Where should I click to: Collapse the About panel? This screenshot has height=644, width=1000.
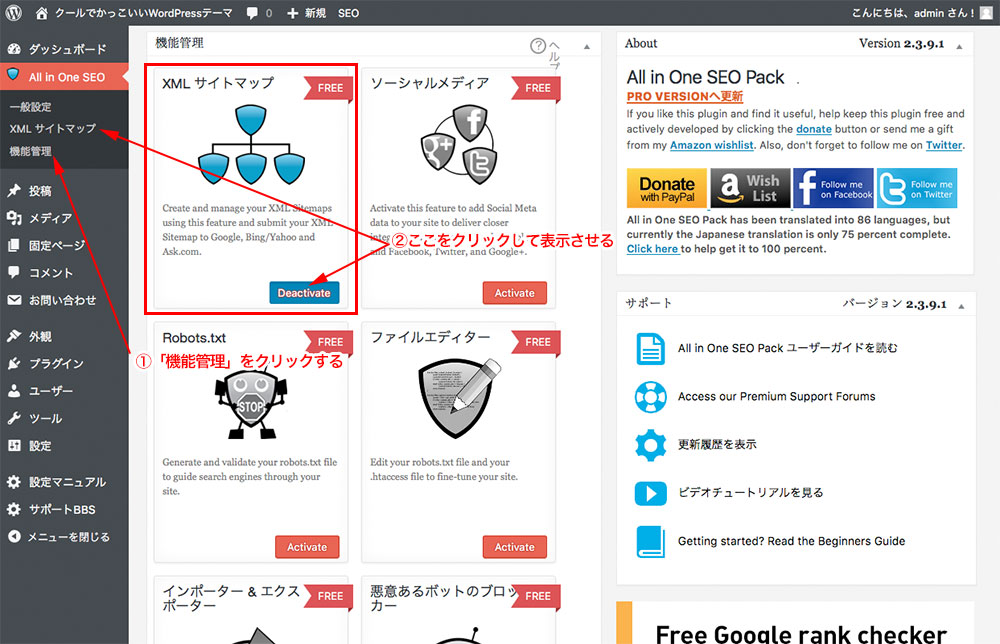point(959,47)
